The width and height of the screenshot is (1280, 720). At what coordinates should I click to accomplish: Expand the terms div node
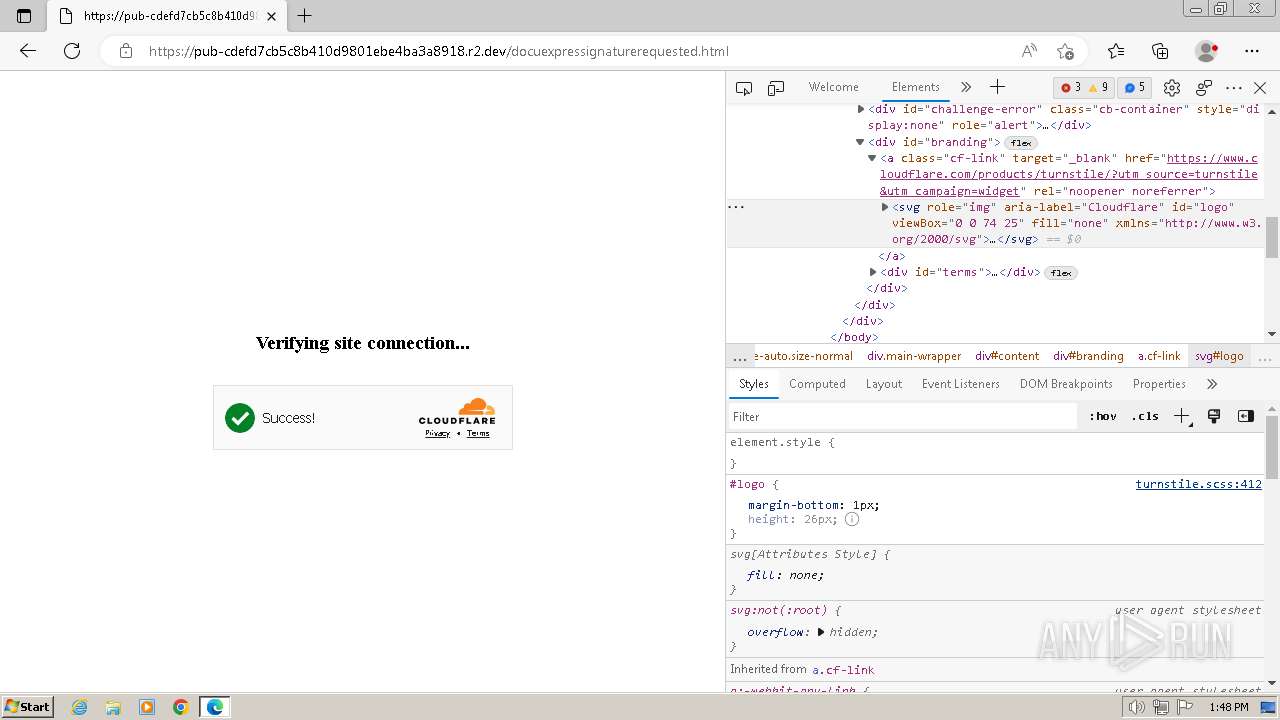873,272
